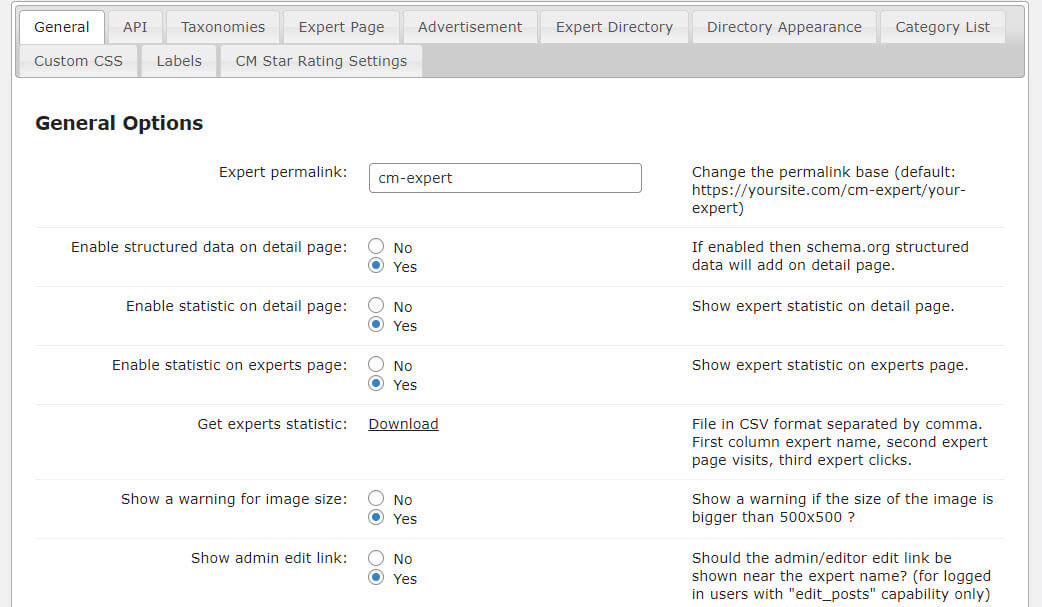Open the Taxonomies tab

tap(222, 28)
